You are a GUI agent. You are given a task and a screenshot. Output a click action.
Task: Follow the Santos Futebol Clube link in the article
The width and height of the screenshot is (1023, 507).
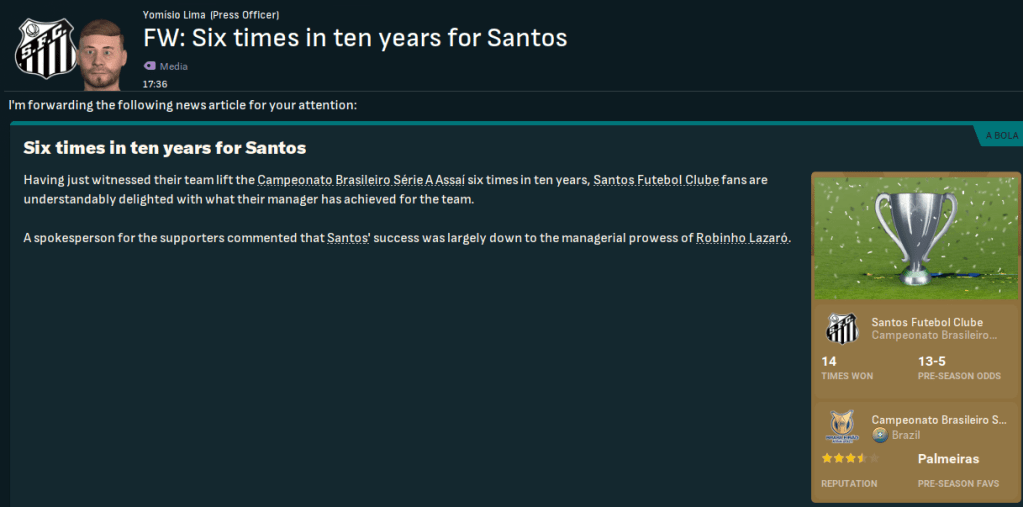tap(656, 180)
